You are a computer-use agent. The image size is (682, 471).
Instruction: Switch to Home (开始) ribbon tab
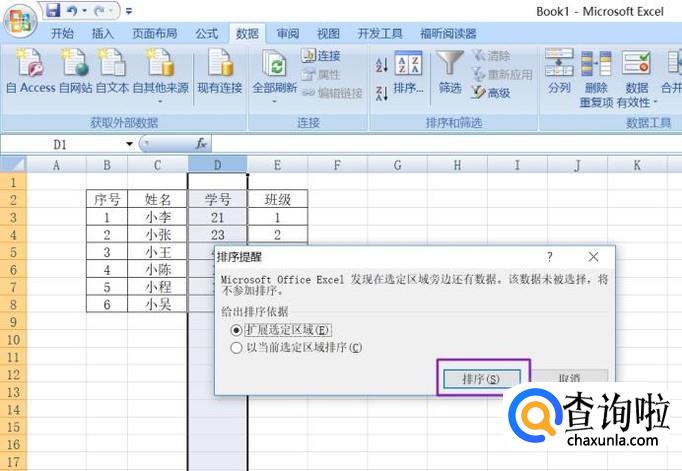click(62, 33)
